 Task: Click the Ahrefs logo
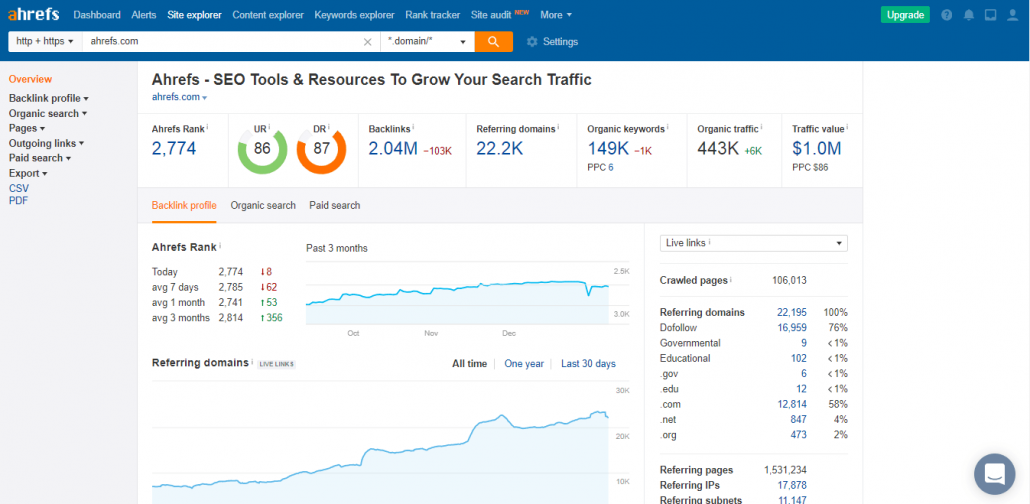(x=34, y=14)
